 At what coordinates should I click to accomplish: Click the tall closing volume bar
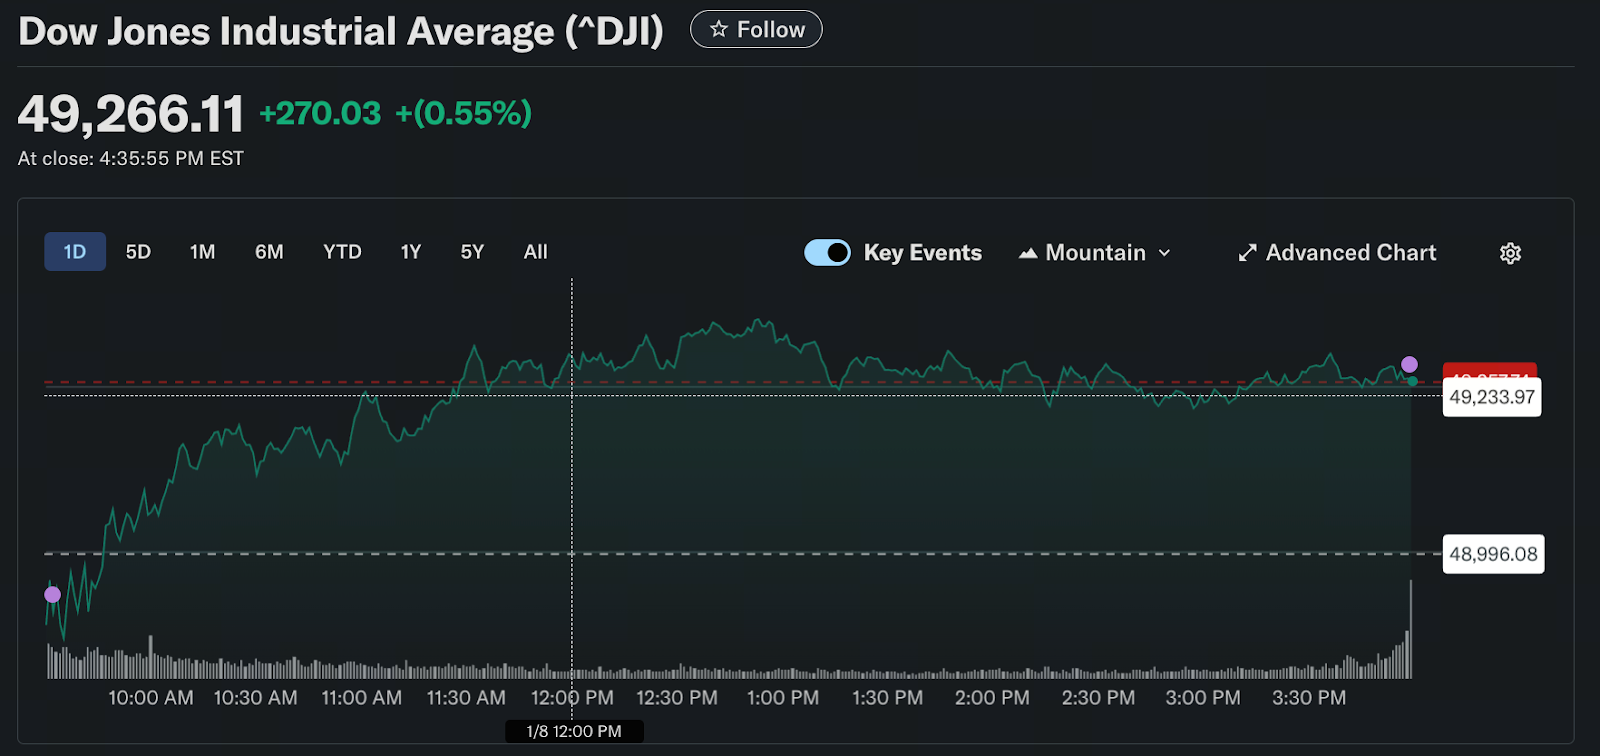(x=1410, y=629)
